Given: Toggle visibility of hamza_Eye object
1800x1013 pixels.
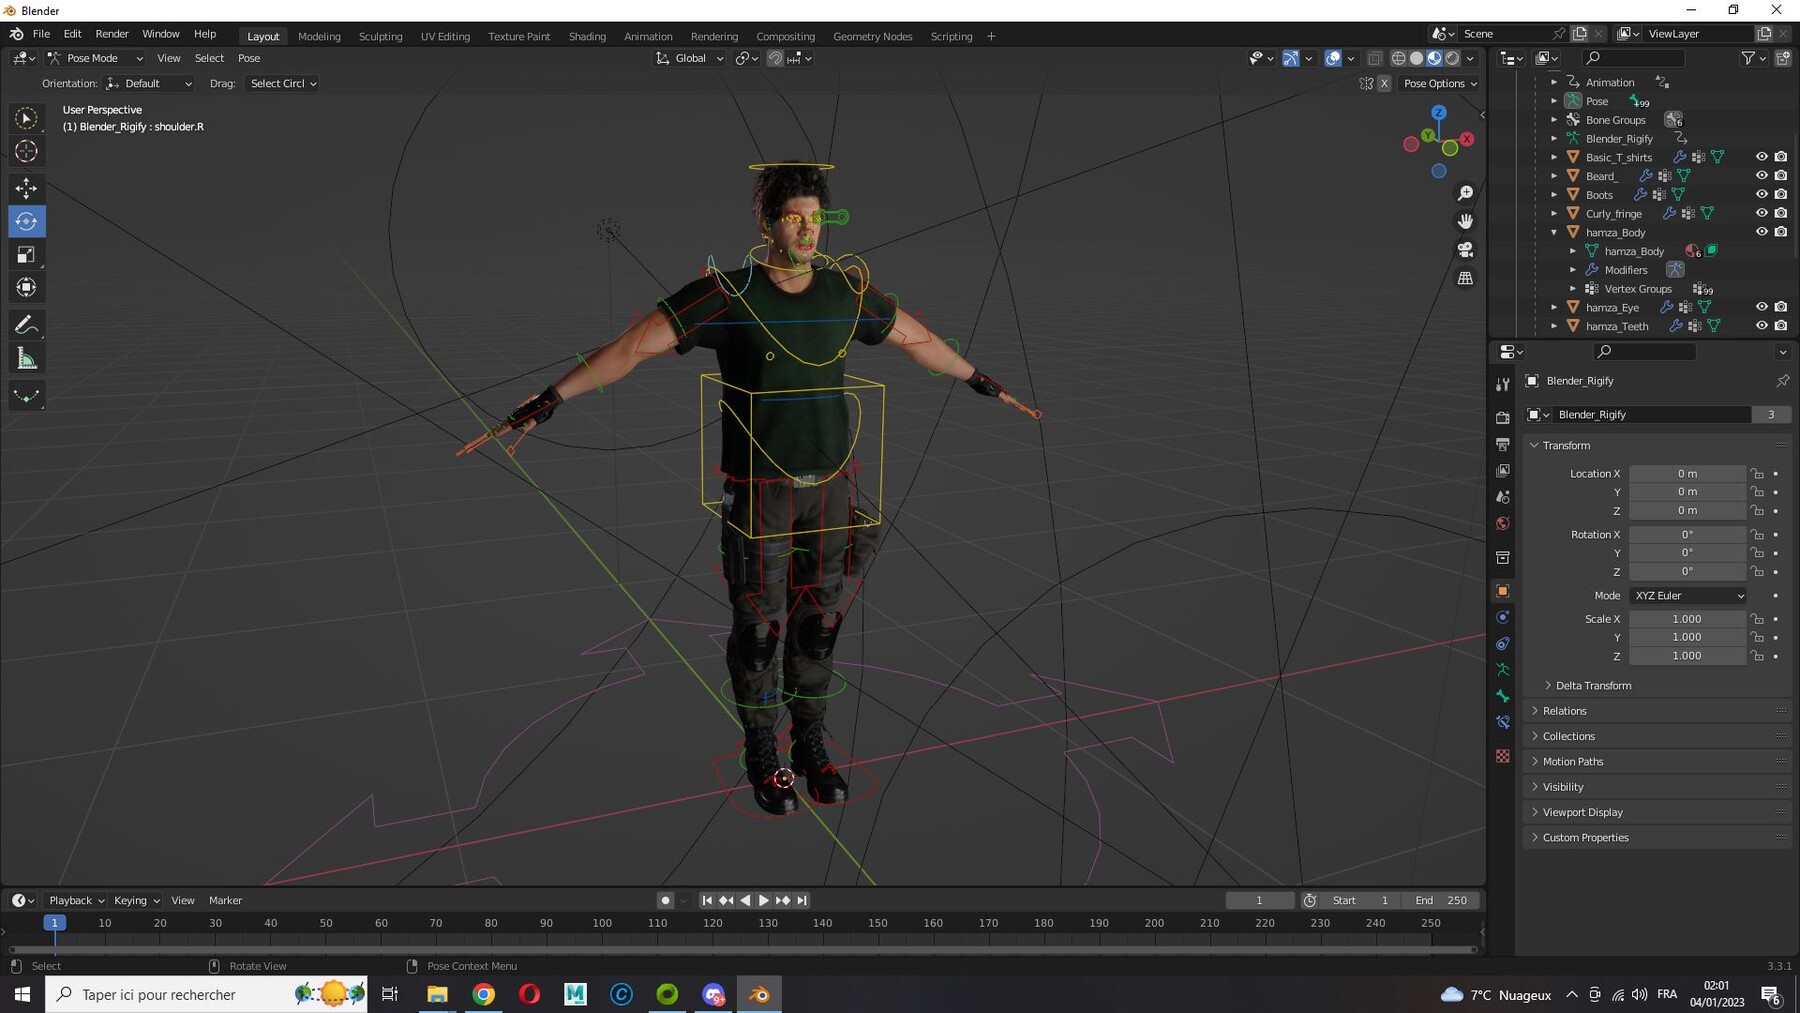Looking at the screenshot, I should [x=1761, y=307].
